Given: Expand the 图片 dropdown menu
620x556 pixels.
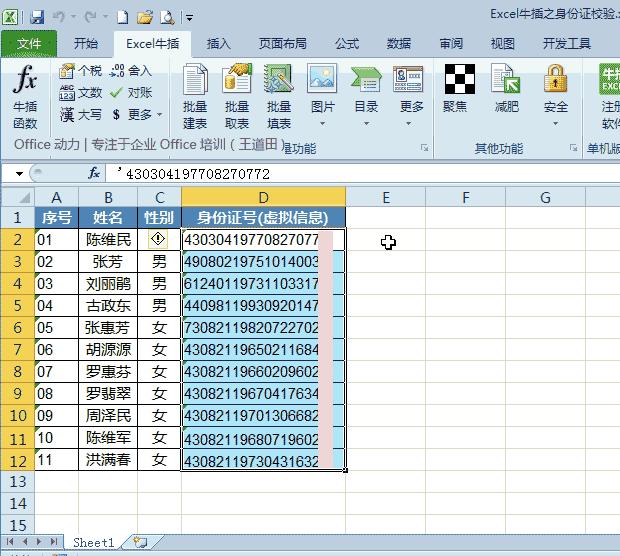Looking at the screenshot, I should 322,107.
